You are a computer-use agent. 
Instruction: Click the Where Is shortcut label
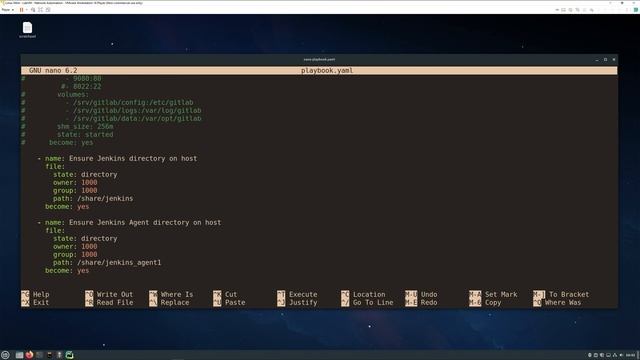coord(177,294)
